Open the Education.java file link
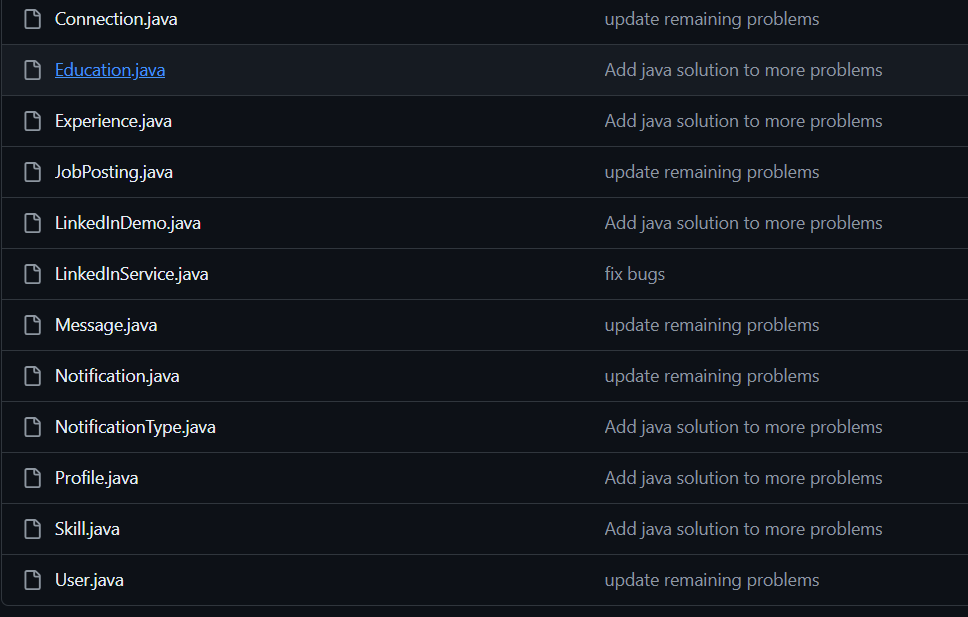Viewport: 968px width, 617px height. 110,70
